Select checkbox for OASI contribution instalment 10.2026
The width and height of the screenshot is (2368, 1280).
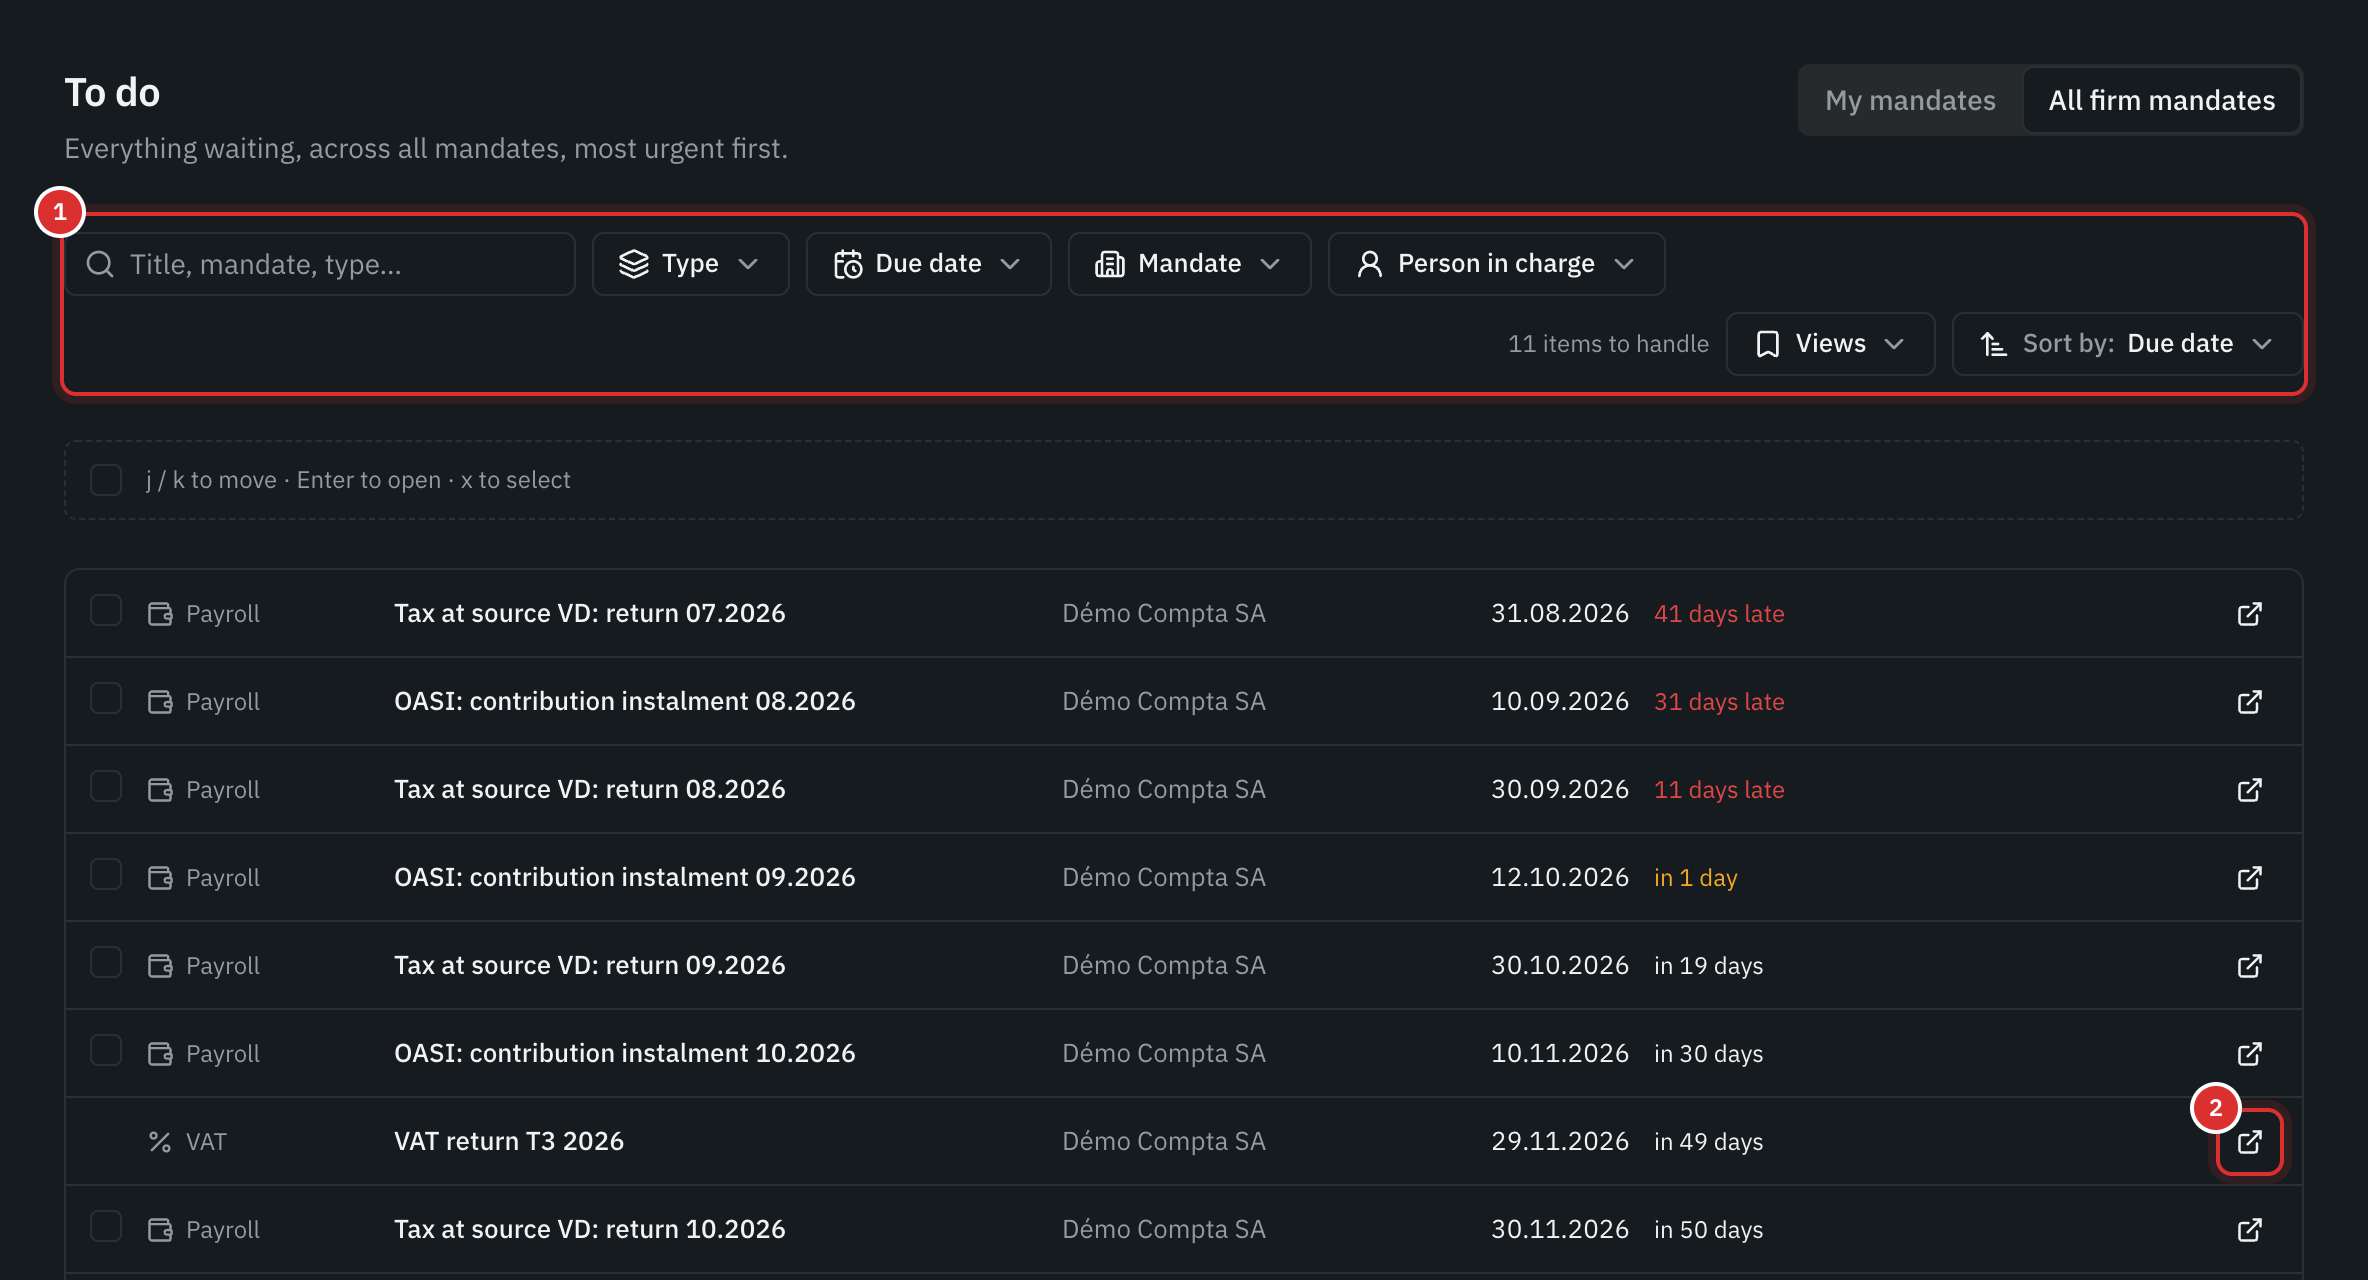coord(106,1050)
